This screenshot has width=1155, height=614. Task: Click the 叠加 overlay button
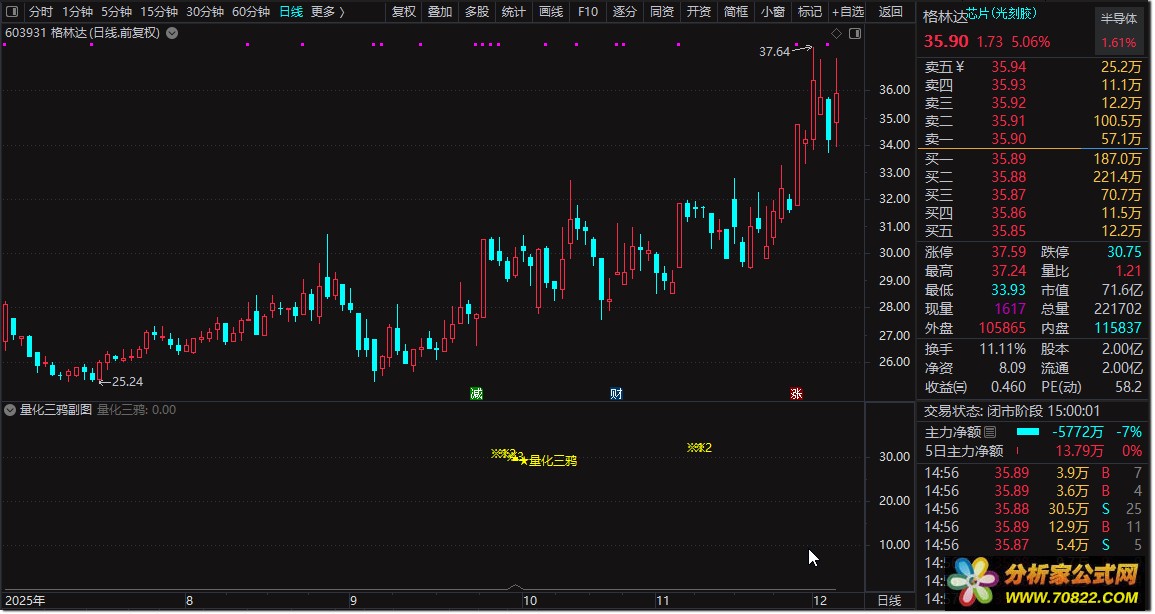(x=440, y=12)
